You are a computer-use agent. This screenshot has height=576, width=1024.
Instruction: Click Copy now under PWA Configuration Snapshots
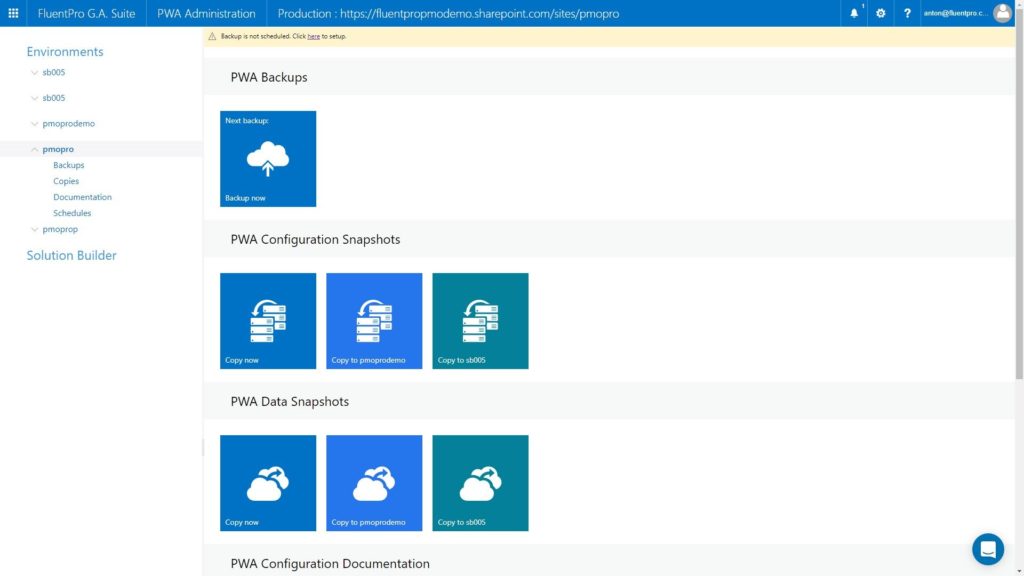pos(267,320)
